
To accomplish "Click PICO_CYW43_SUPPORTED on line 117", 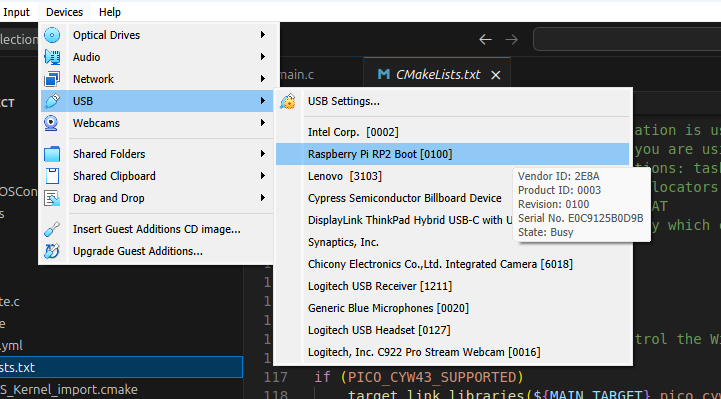I will (x=432, y=378).
